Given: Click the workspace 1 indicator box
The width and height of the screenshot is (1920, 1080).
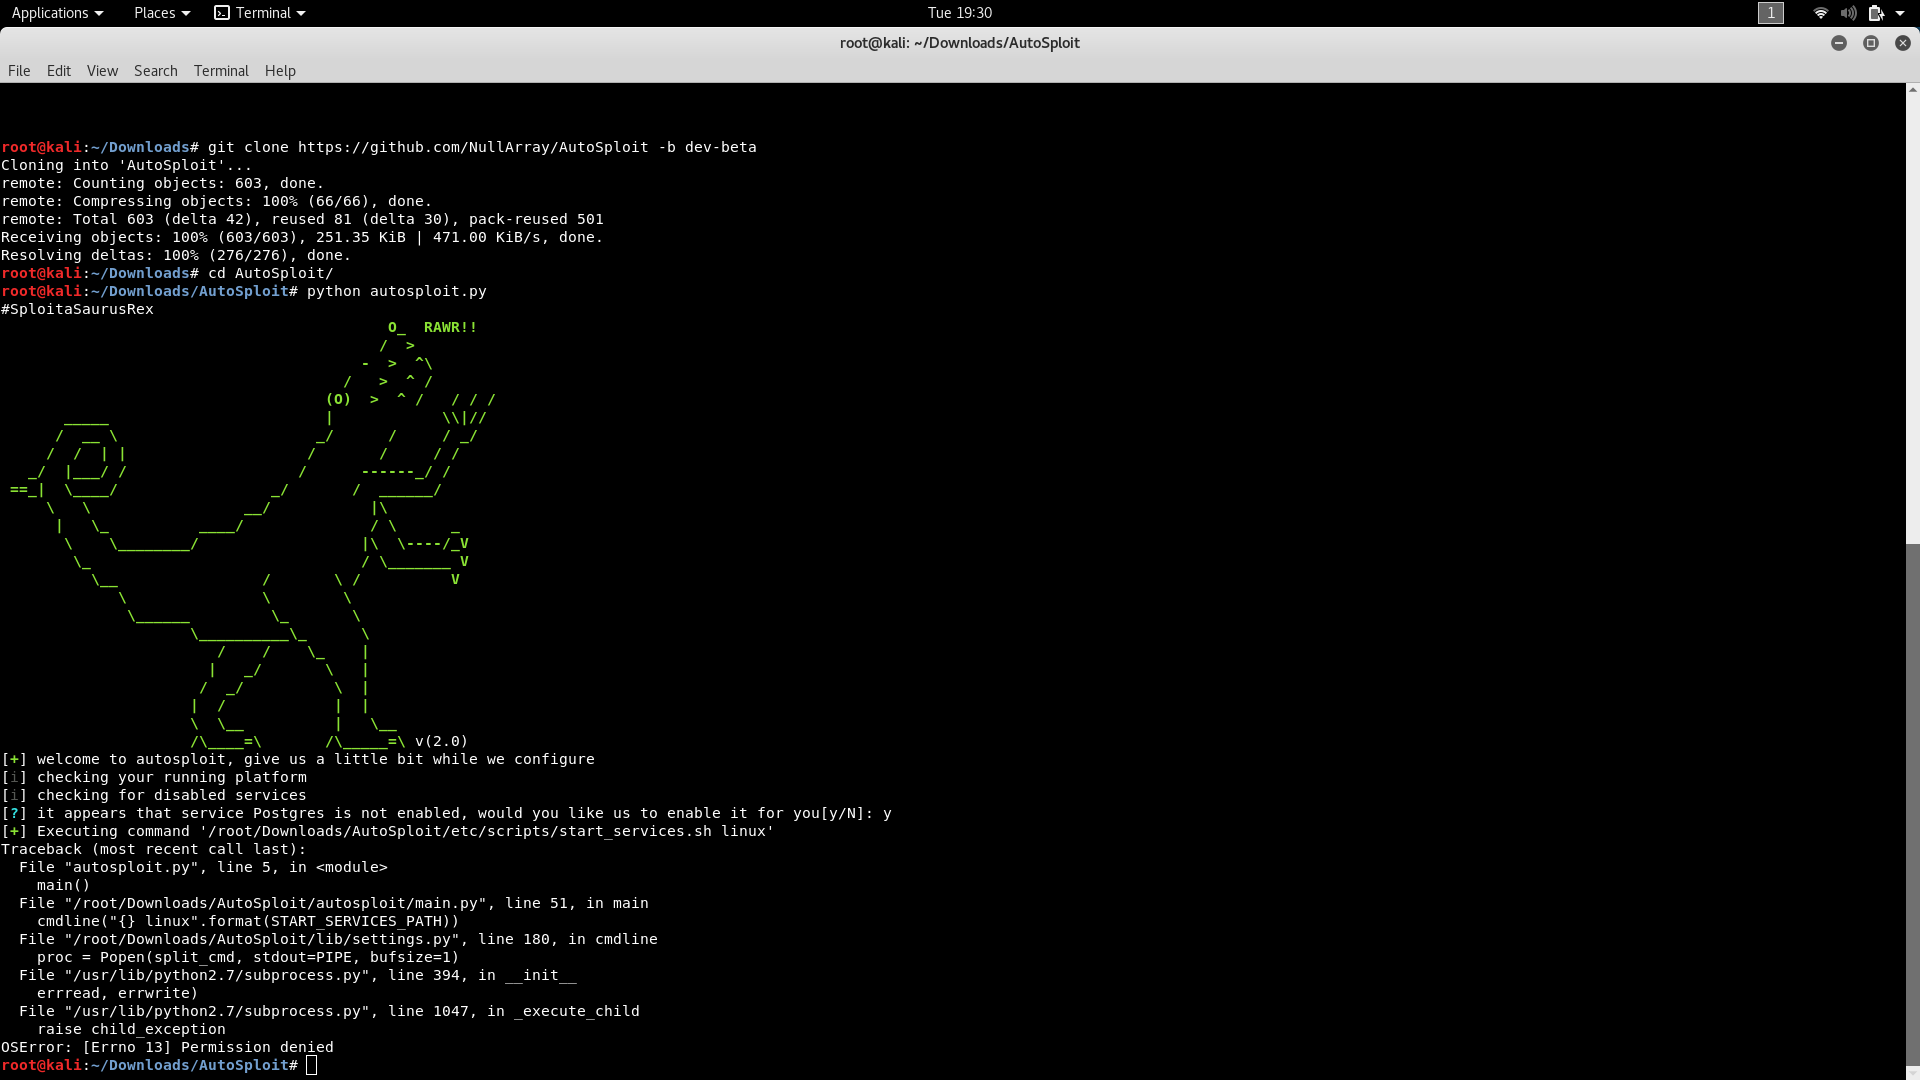Looking at the screenshot, I should [x=1770, y=13].
